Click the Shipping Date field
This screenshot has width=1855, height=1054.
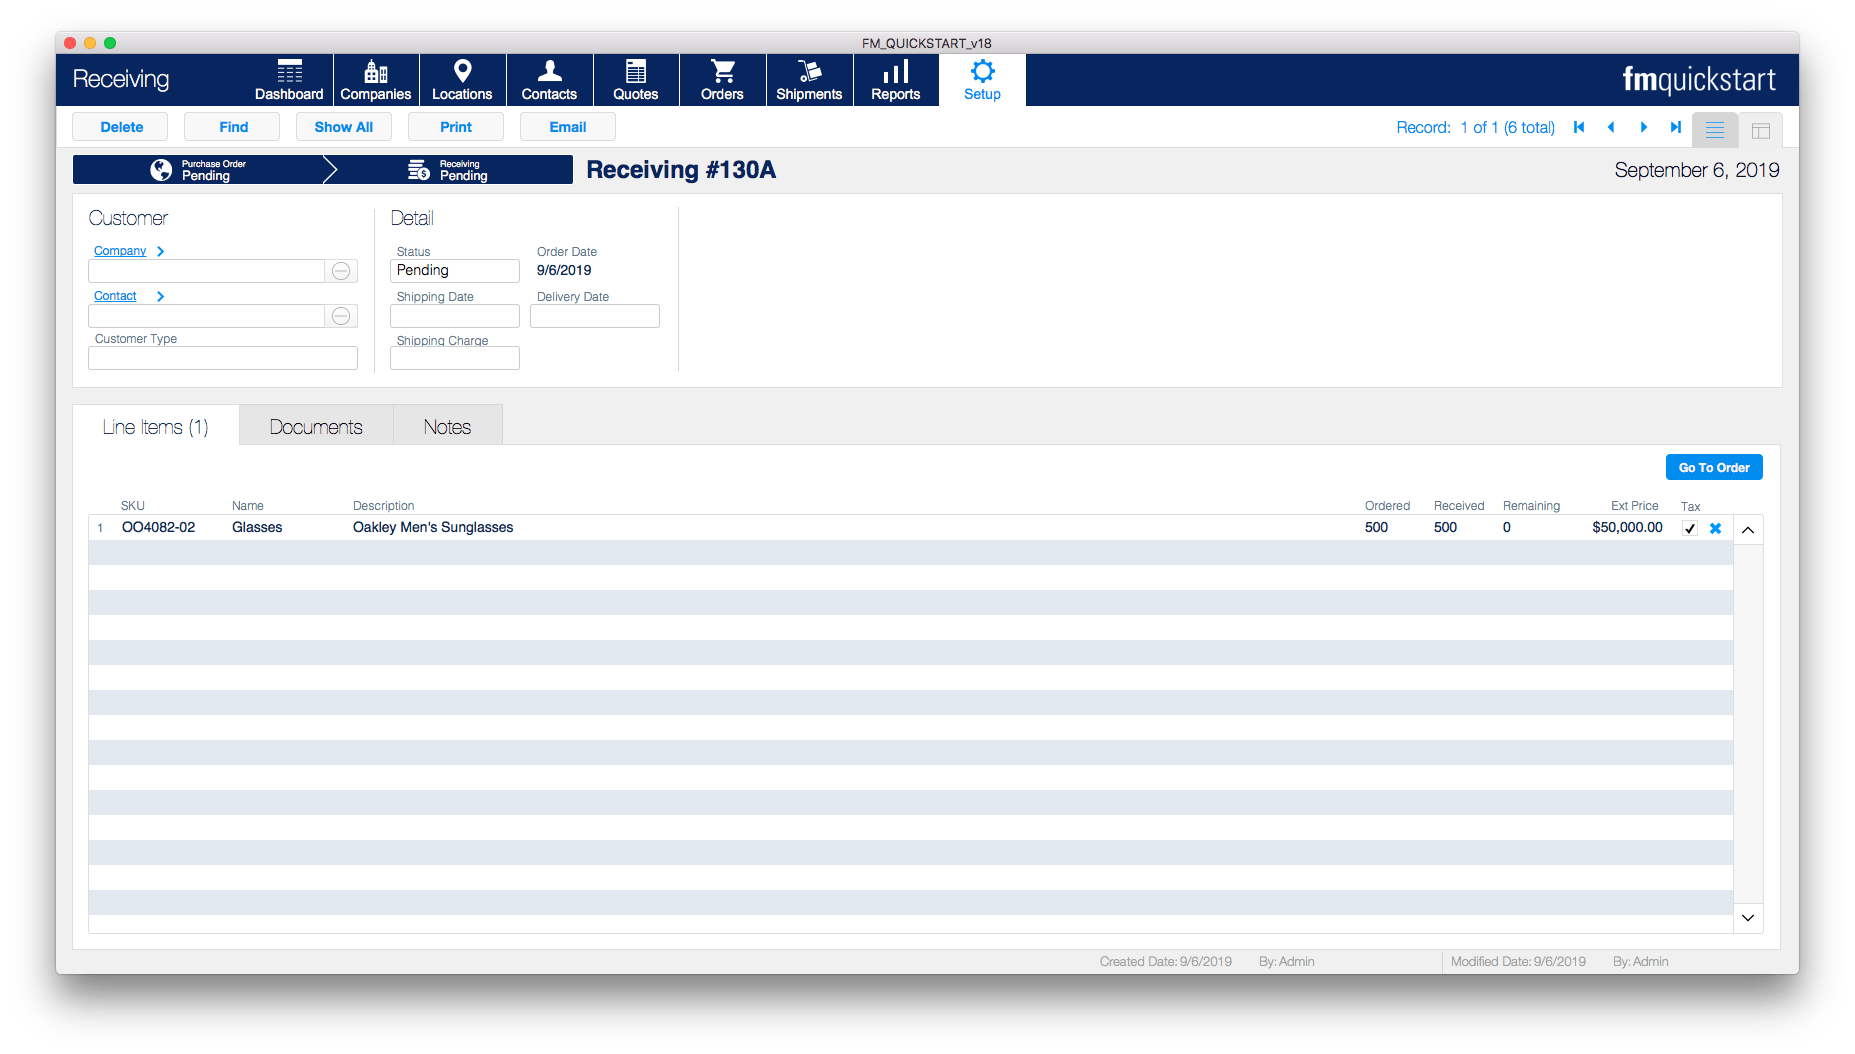pyautogui.click(x=455, y=316)
